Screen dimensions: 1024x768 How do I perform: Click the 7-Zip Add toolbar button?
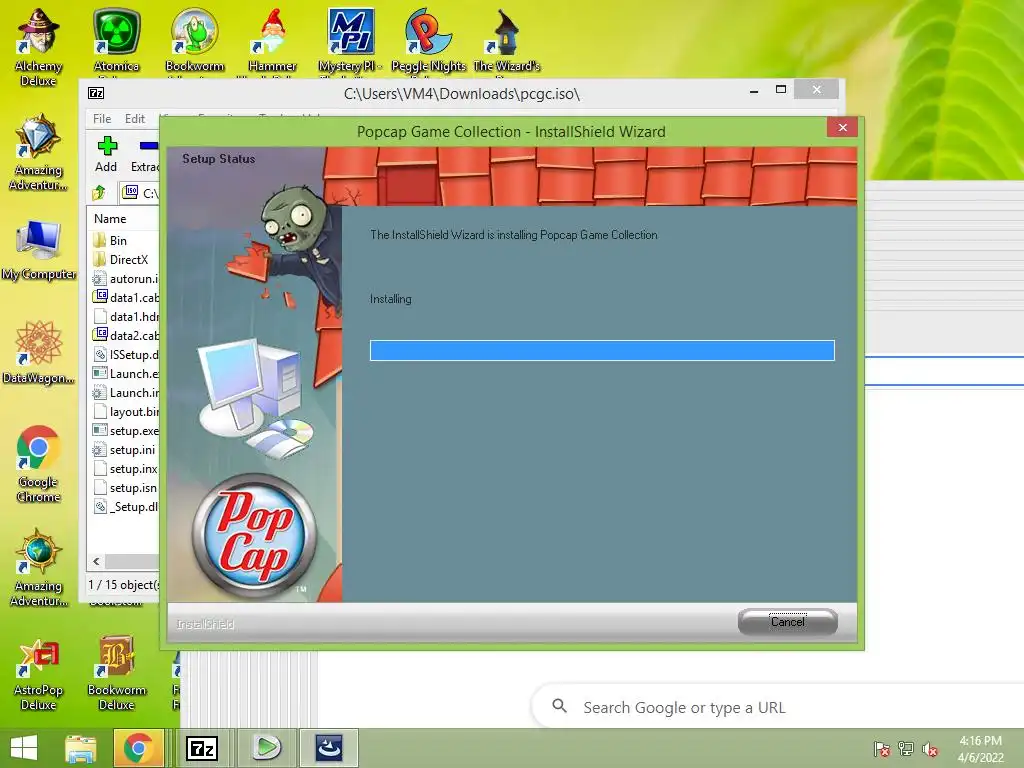pyautogui.click(x=106, y=154)
